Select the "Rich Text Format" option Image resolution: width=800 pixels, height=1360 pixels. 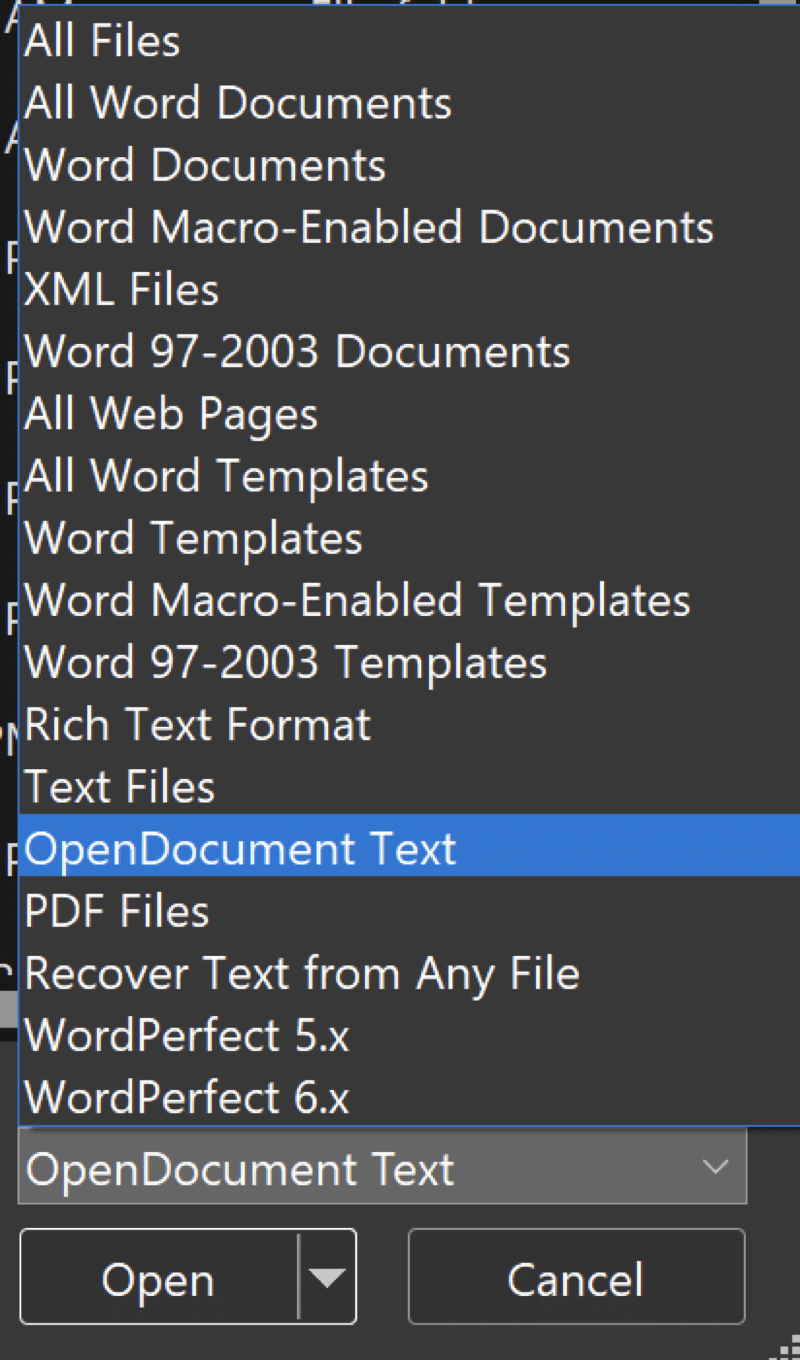[197, 724]
